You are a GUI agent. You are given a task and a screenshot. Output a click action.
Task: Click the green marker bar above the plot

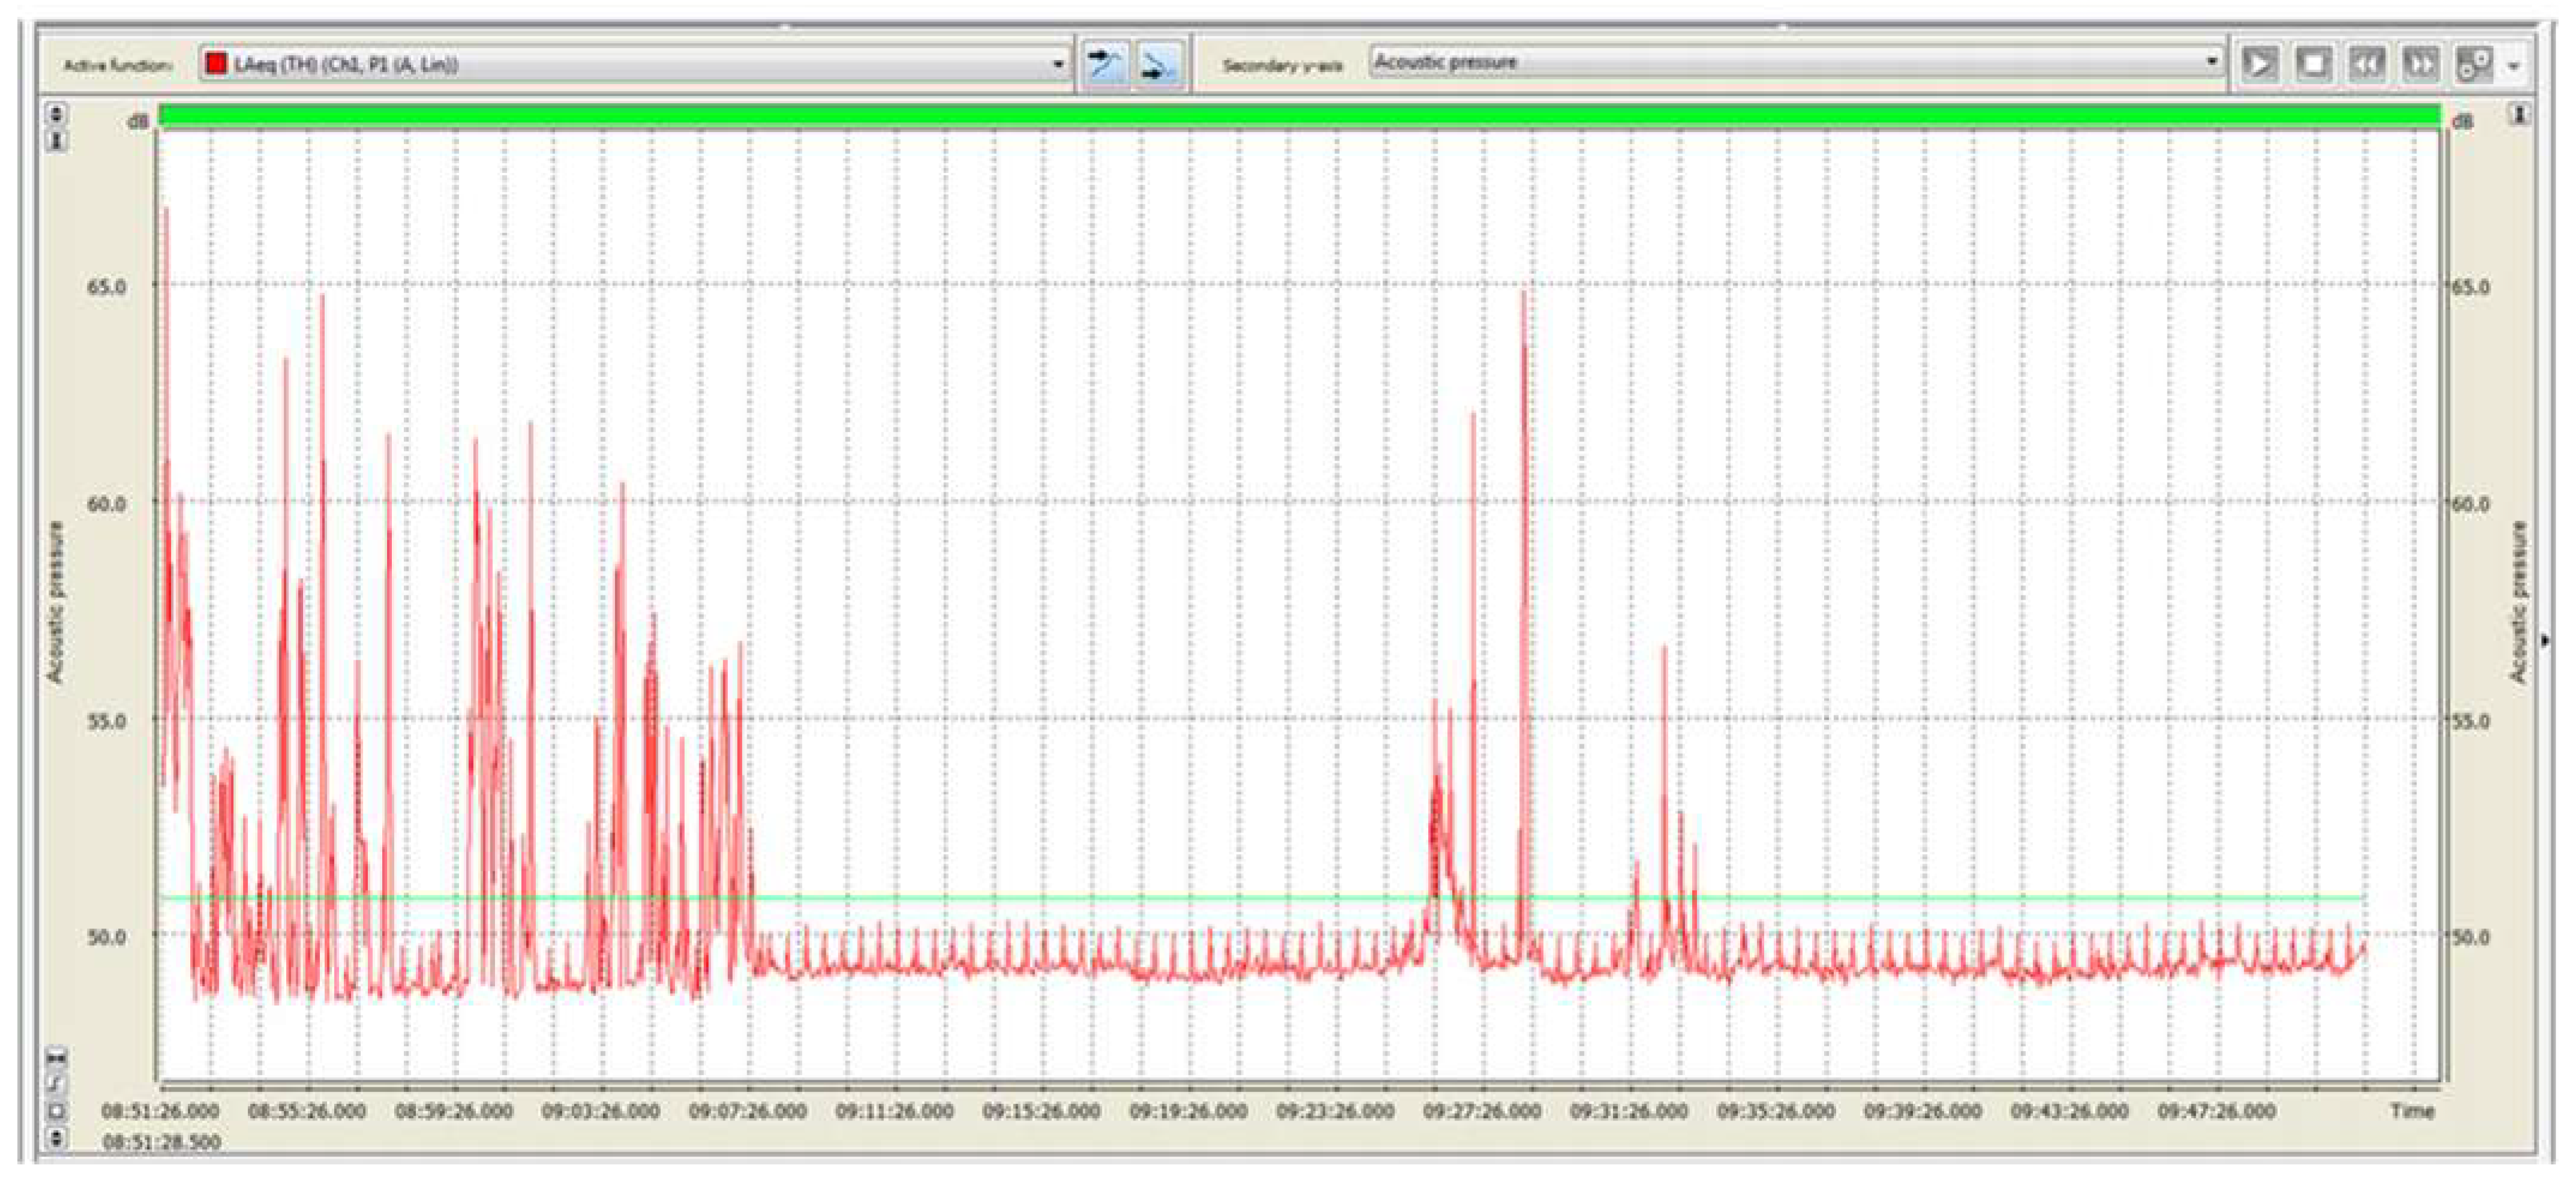click(1300, 116)
